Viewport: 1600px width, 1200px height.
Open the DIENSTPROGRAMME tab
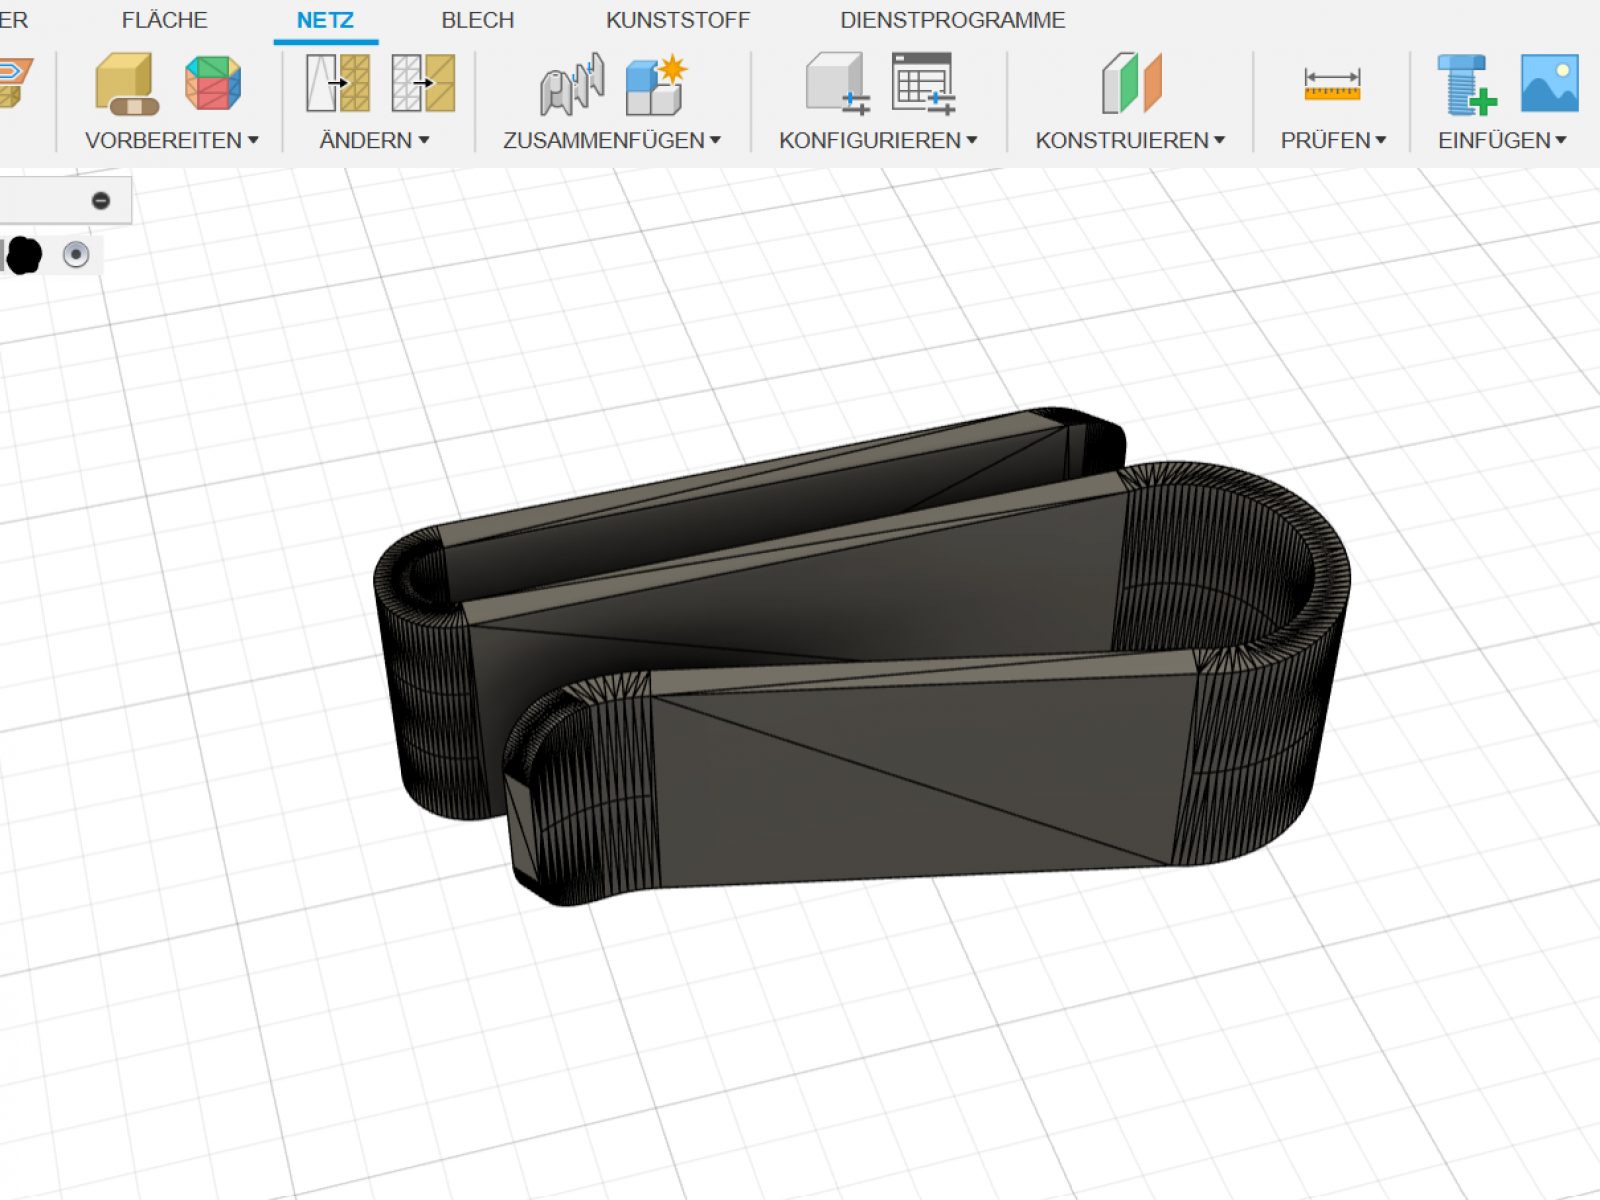[952, 20]
